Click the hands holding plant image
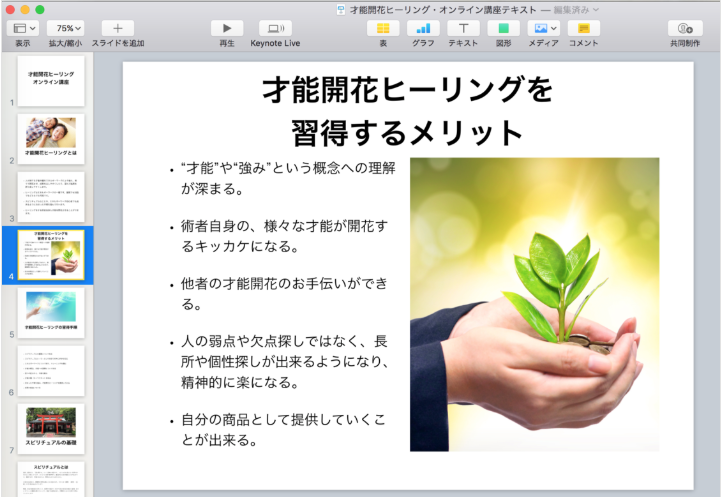 534,304
